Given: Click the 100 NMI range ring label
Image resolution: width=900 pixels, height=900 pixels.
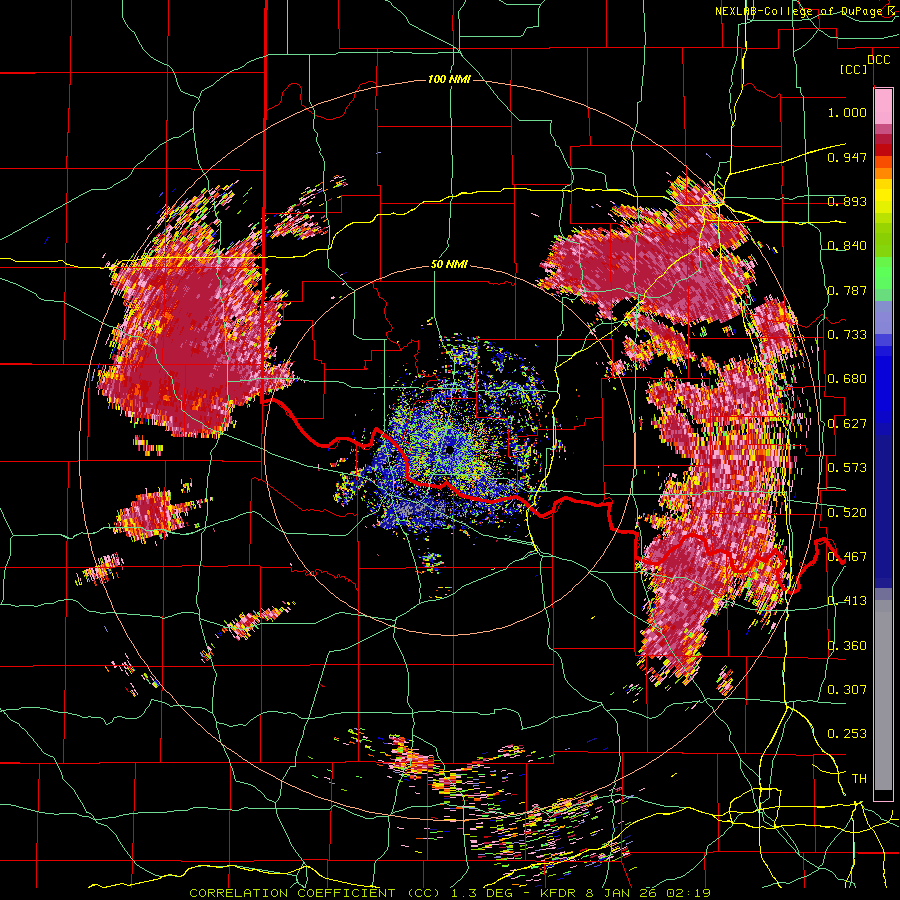Looking at the screenshot, I should pyautogui.click(x=449, y=79).
